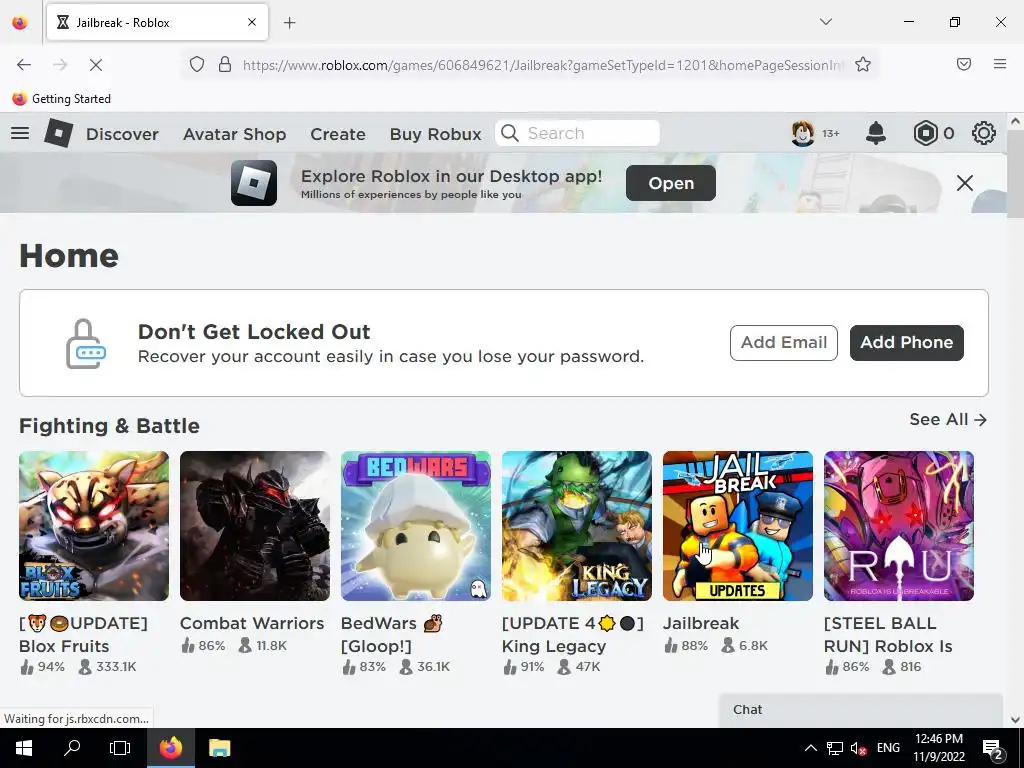Image resolution: width=1024 pixels, height=768 pixels.
Task: Open Jailbreak game thumbnail
Action: pos(738,526)
